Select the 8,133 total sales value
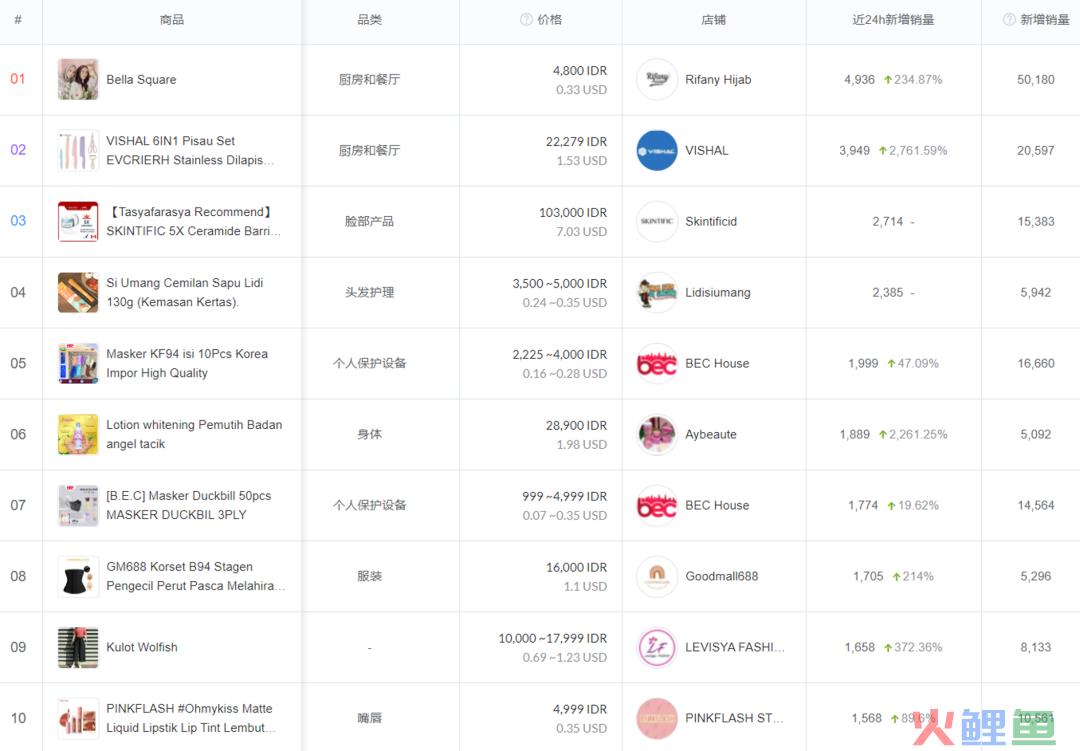Image resolution: width=1080 pixels, height=751 pixels. coord(1036,647)
